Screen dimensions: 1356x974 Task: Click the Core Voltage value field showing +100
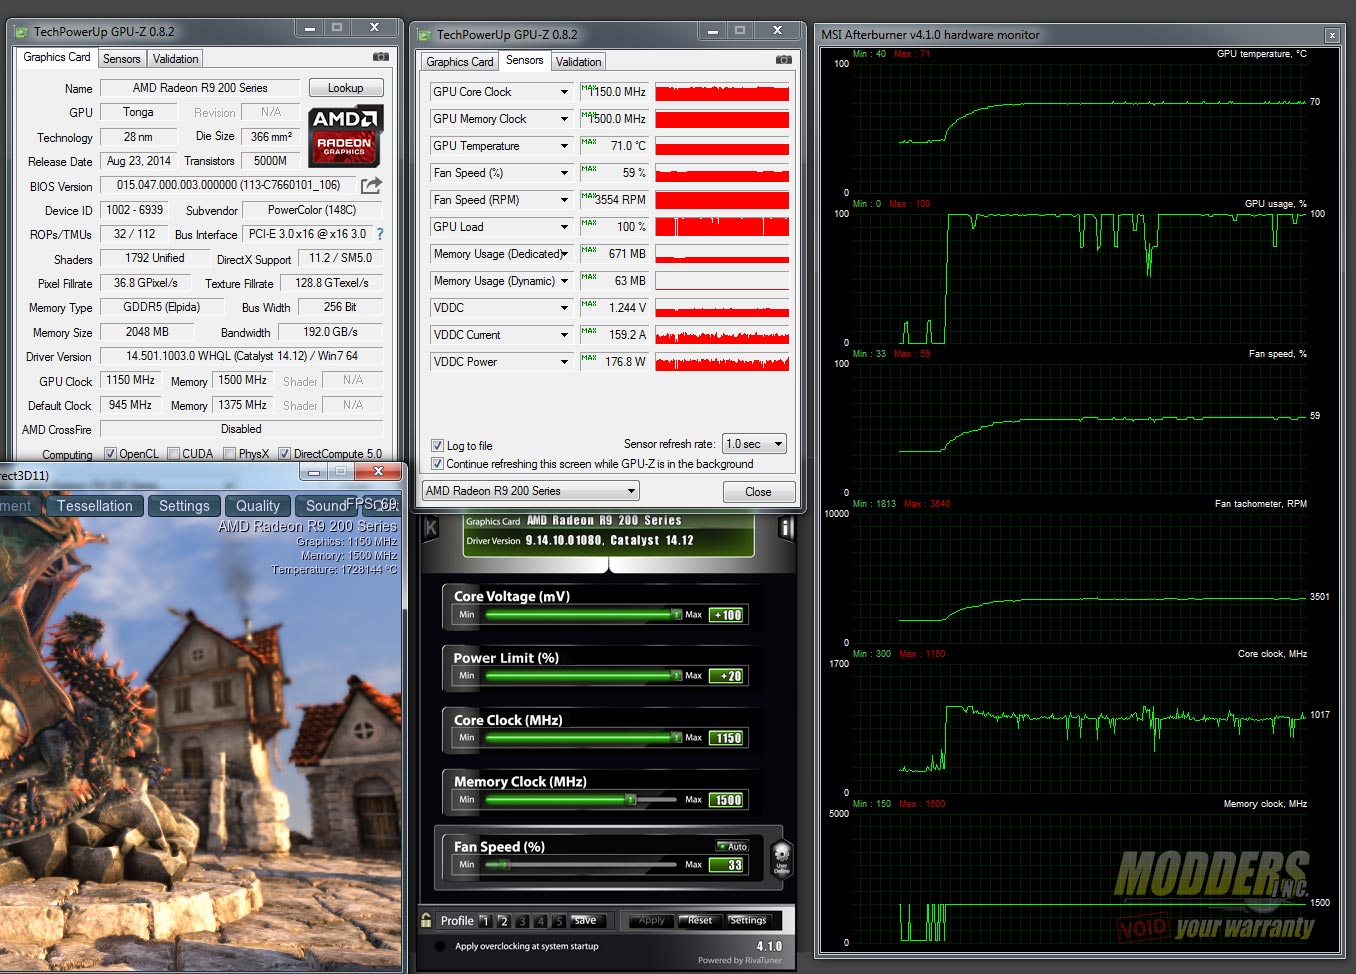pos(727,615)
